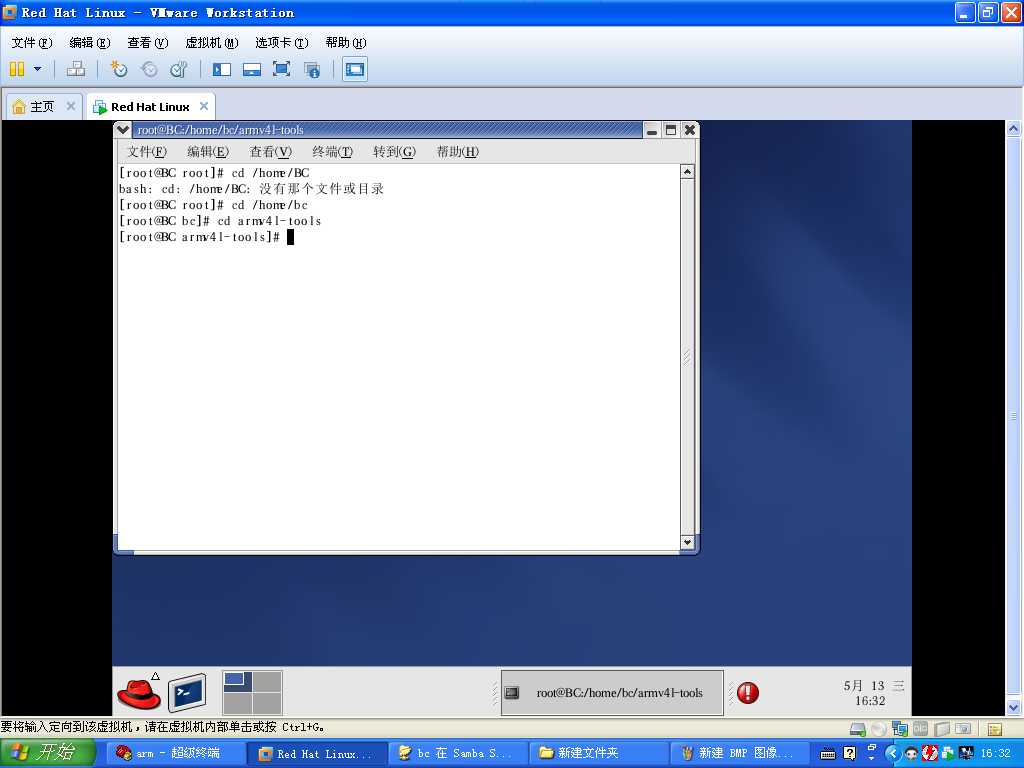1024x768 pixels.
Task: Open terminal 终端(T) menu
Action: [x=332, y=152]
